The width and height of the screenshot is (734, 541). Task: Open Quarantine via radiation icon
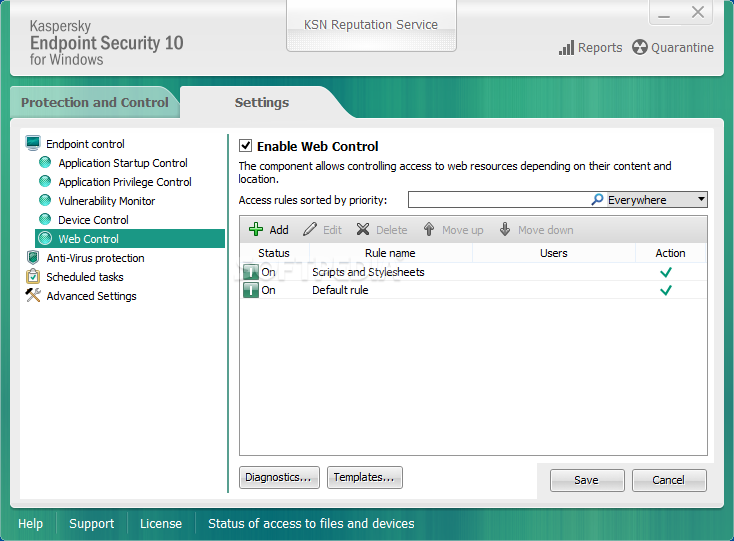[640, 47]
